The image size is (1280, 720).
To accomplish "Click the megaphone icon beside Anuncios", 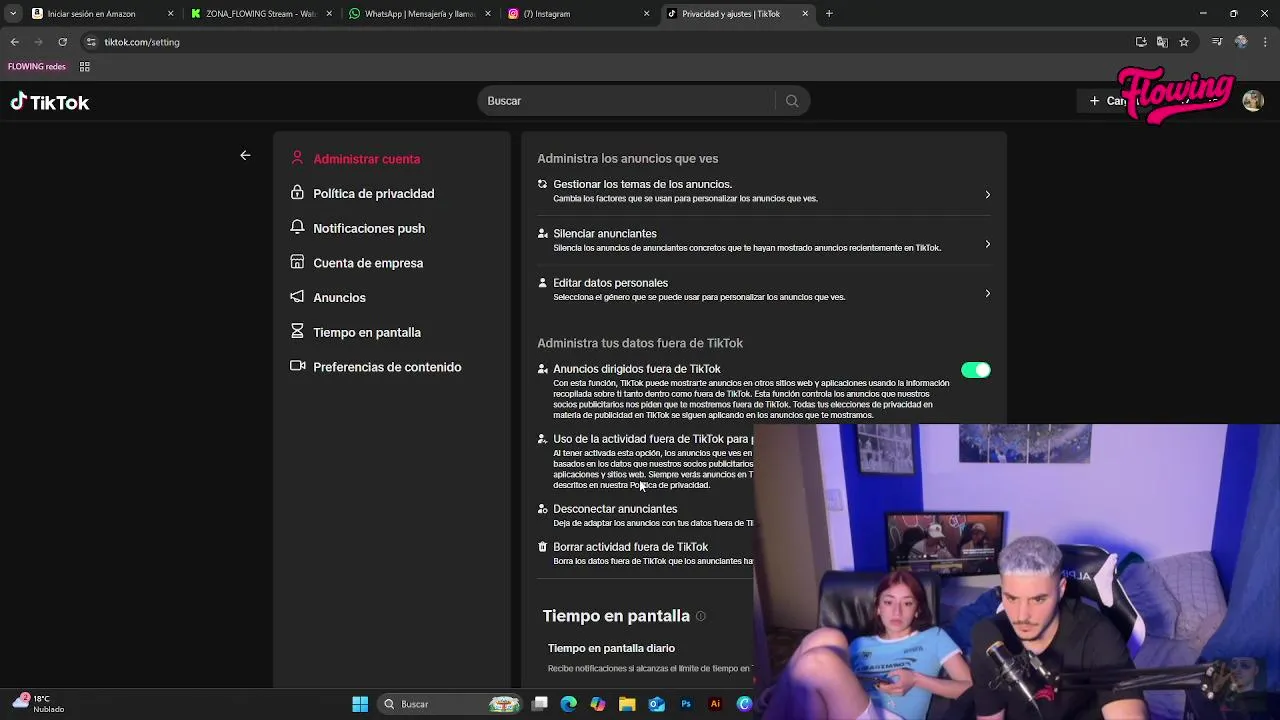I will 297,297.
